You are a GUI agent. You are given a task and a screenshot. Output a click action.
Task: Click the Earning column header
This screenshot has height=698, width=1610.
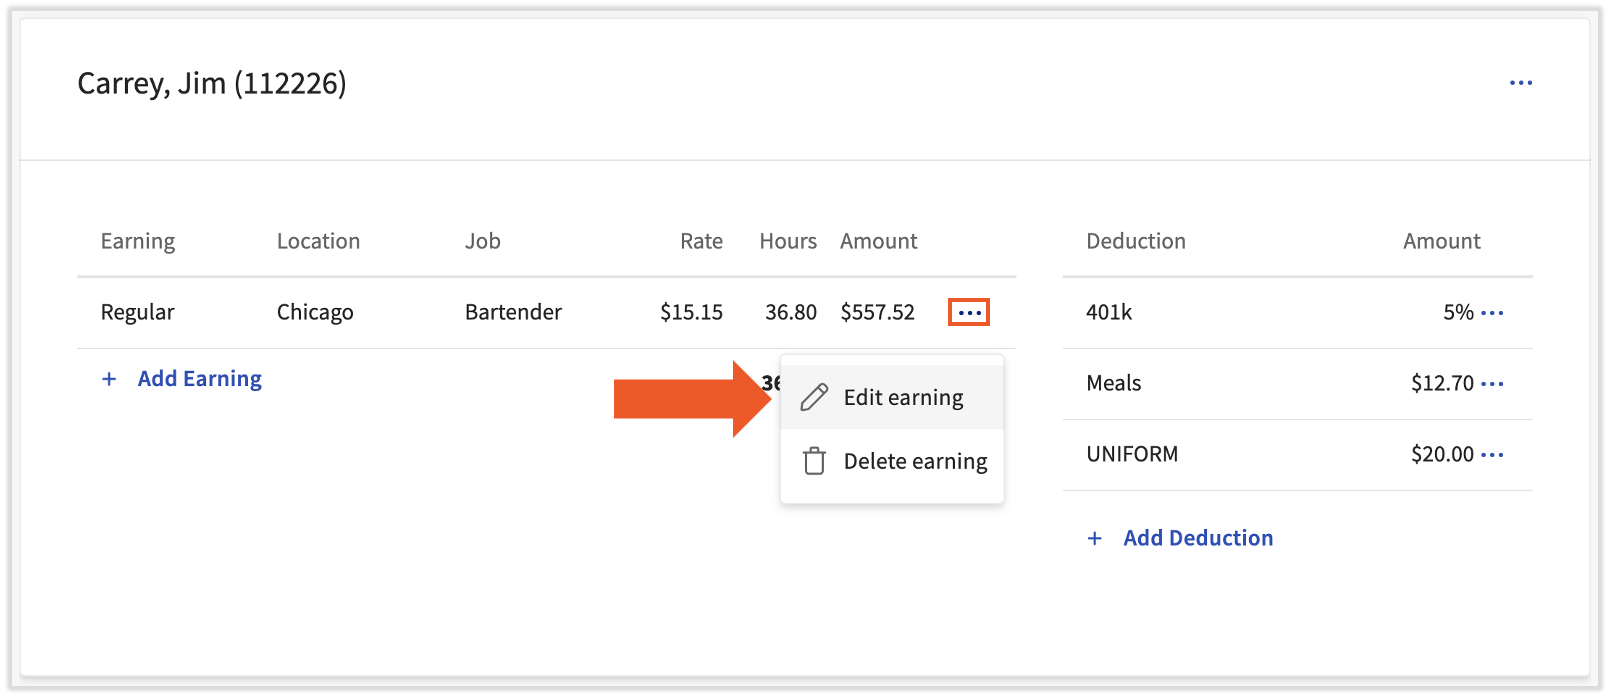[138, 241]
